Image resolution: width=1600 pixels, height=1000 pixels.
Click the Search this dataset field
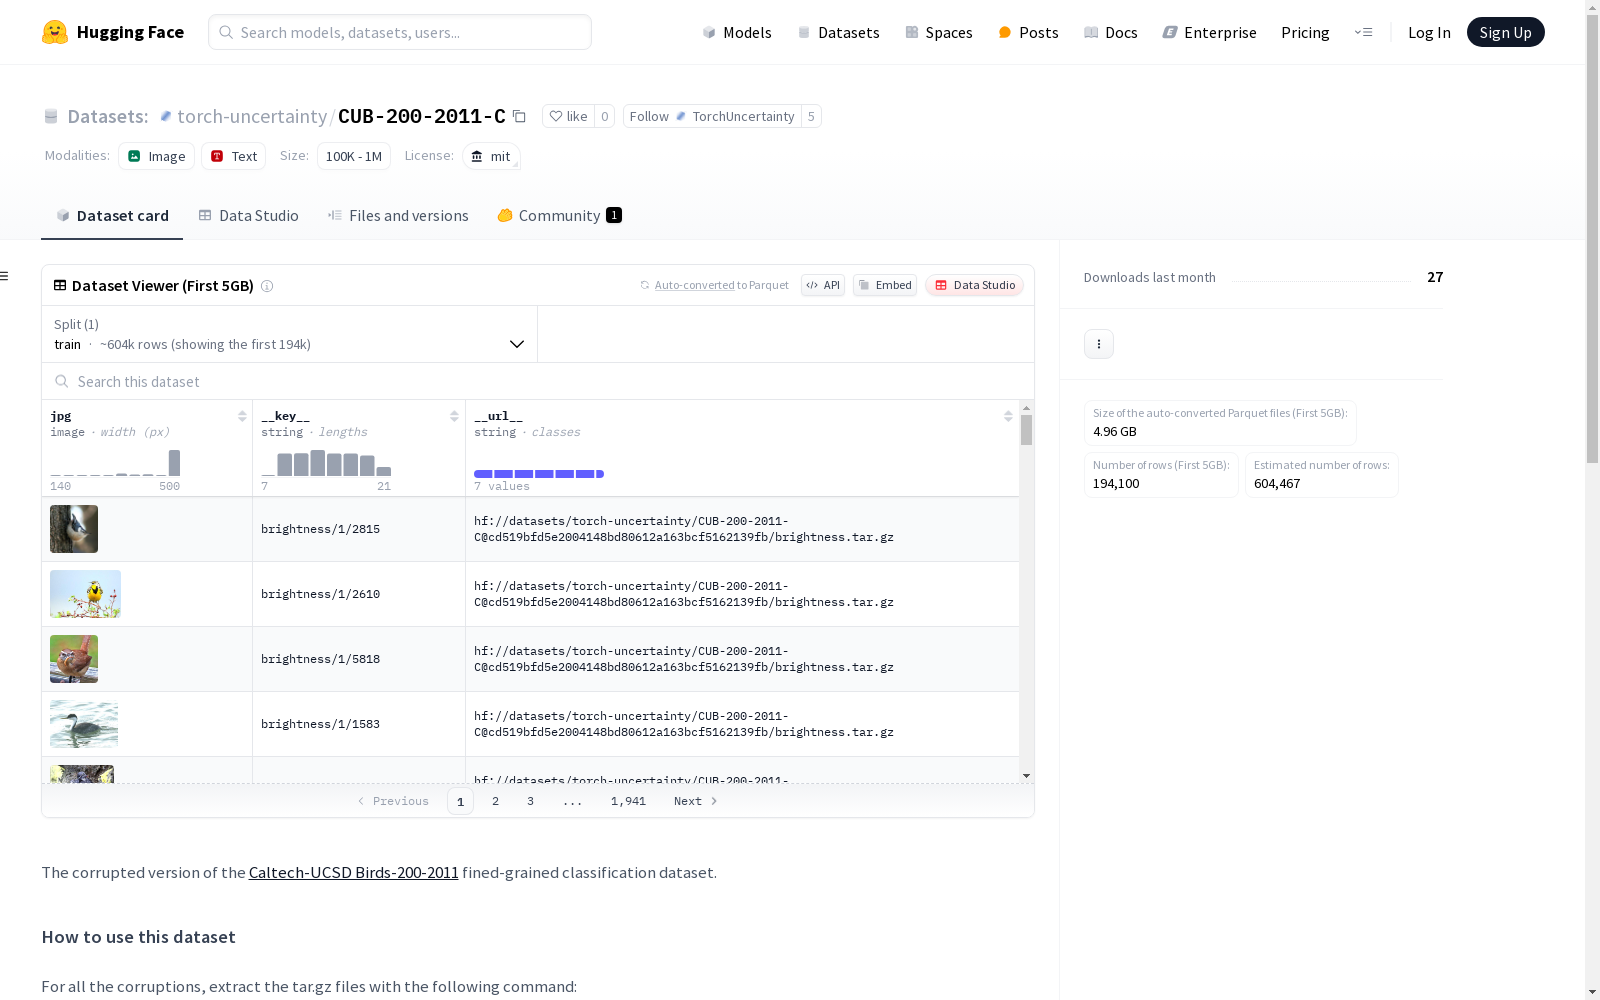pyautogui.click(x=538, y=381)
